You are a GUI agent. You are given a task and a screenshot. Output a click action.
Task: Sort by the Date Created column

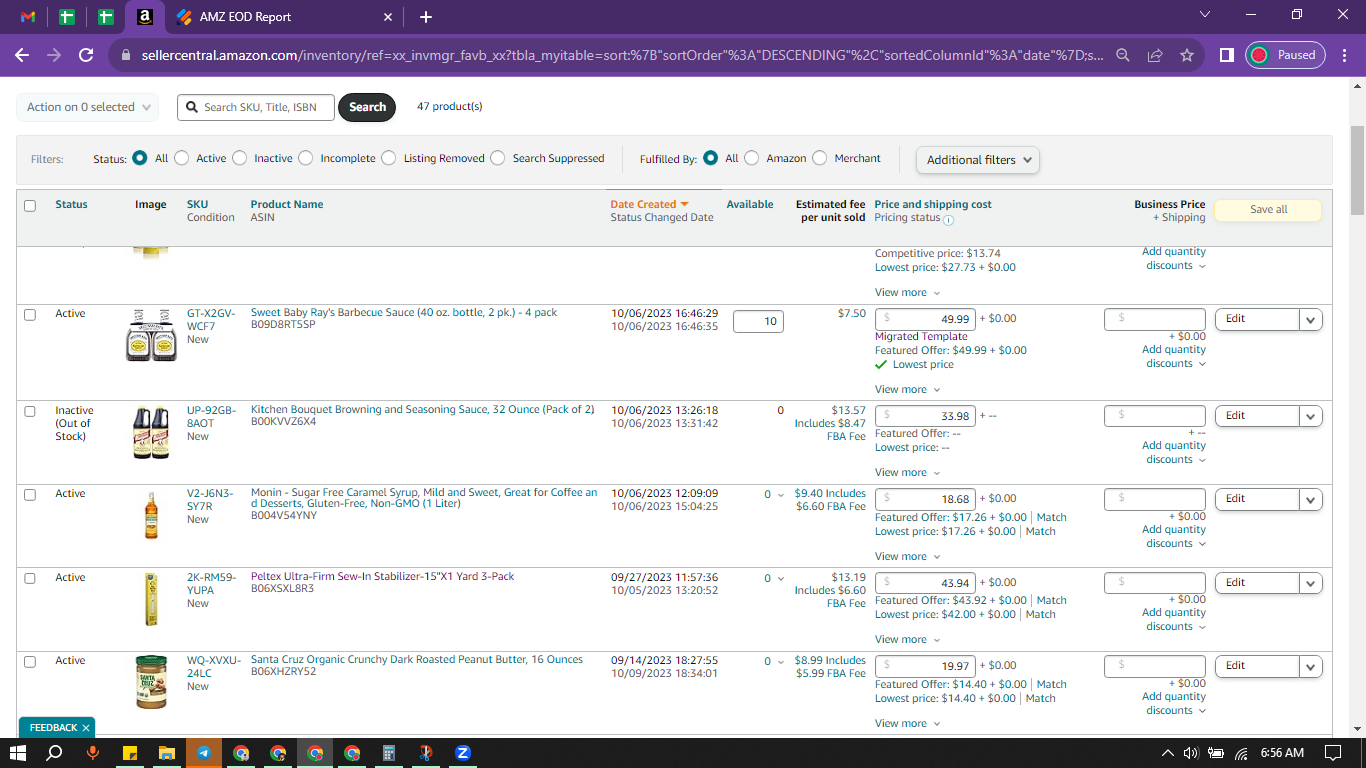point(649,205)
